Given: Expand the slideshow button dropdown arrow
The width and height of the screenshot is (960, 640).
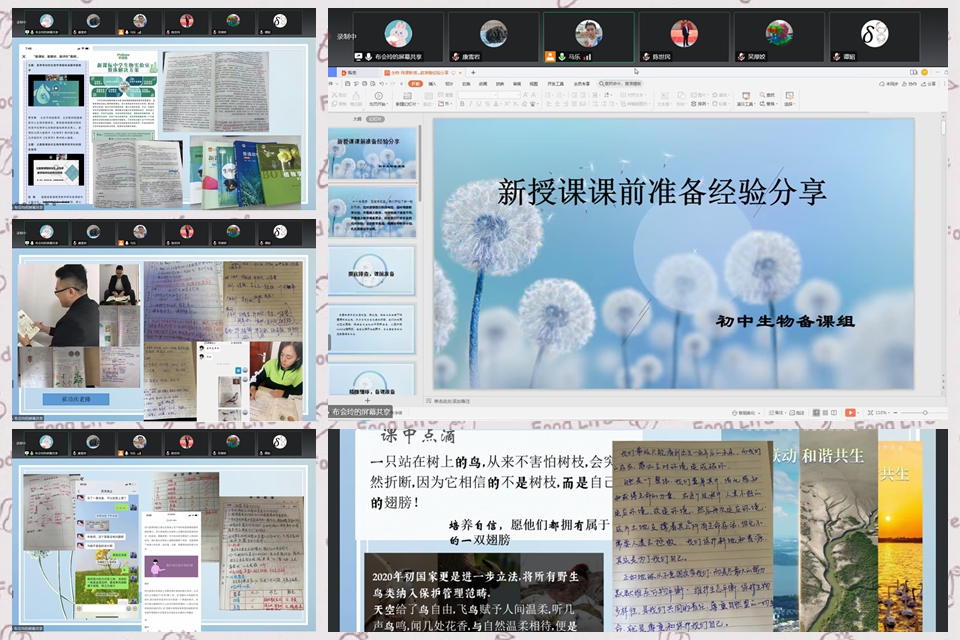Looking at the screenshot, I should 860,413.
